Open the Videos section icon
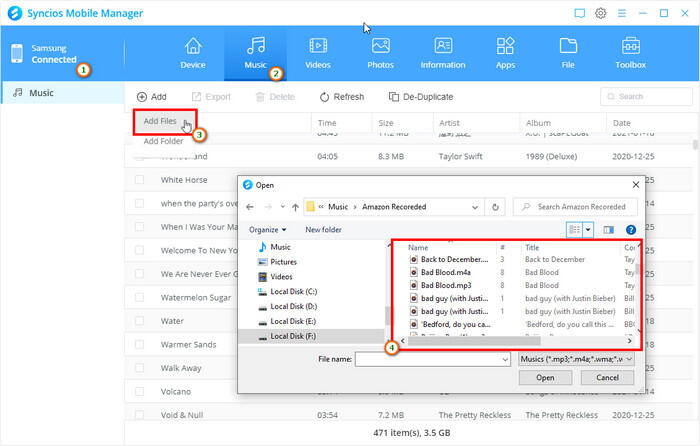Image resolution: width=700 pixels, height=446 pixels. point(318,46)
